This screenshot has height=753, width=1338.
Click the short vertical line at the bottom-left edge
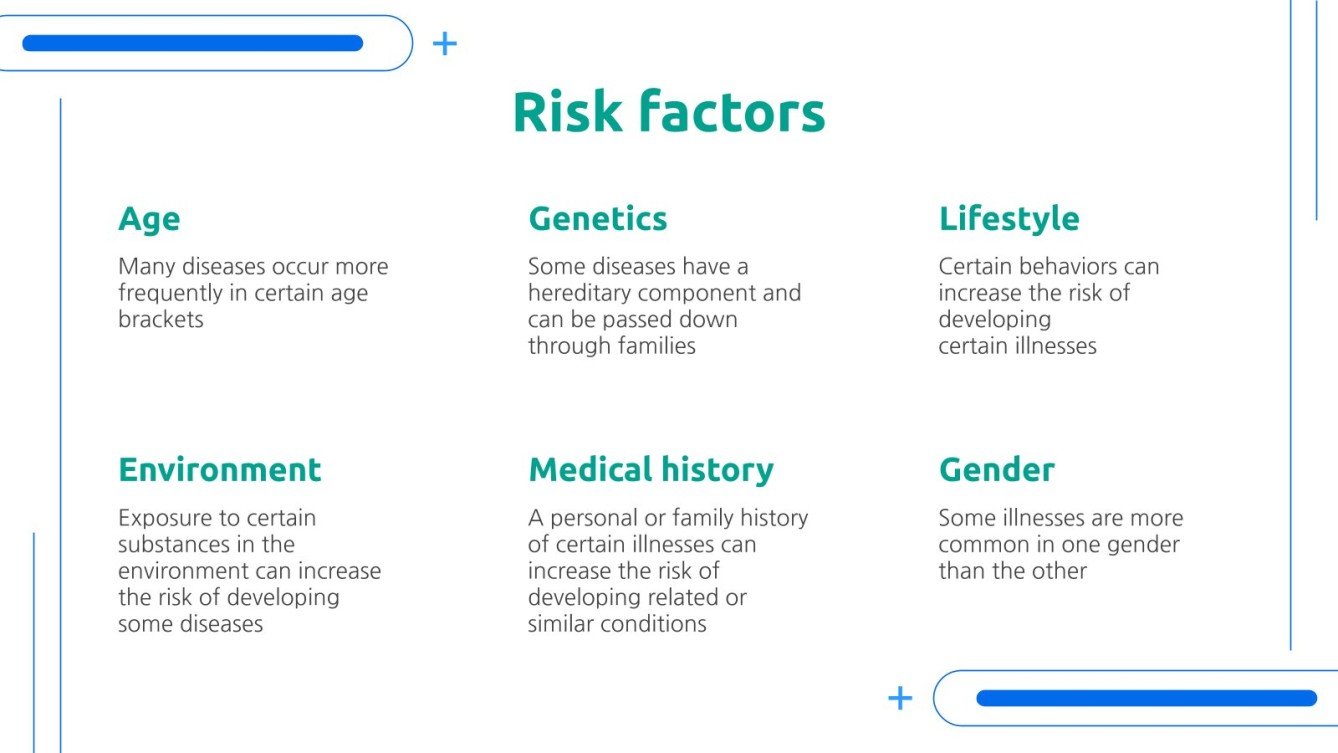pos(34,640)
